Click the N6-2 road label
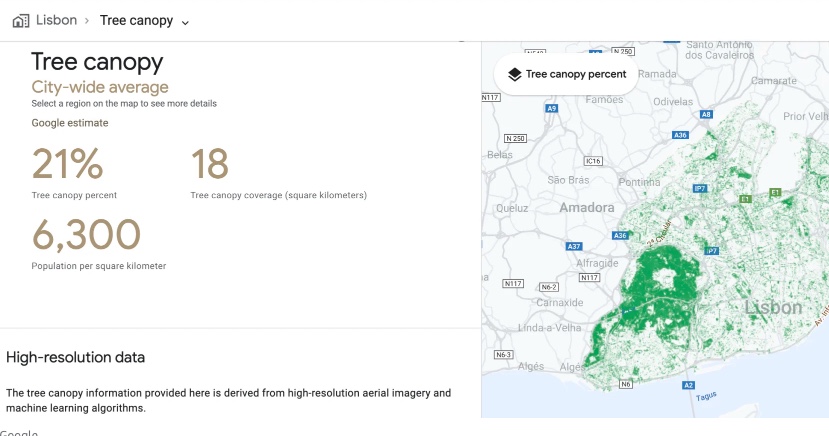829x436 pixels. [x=549, y=287]
